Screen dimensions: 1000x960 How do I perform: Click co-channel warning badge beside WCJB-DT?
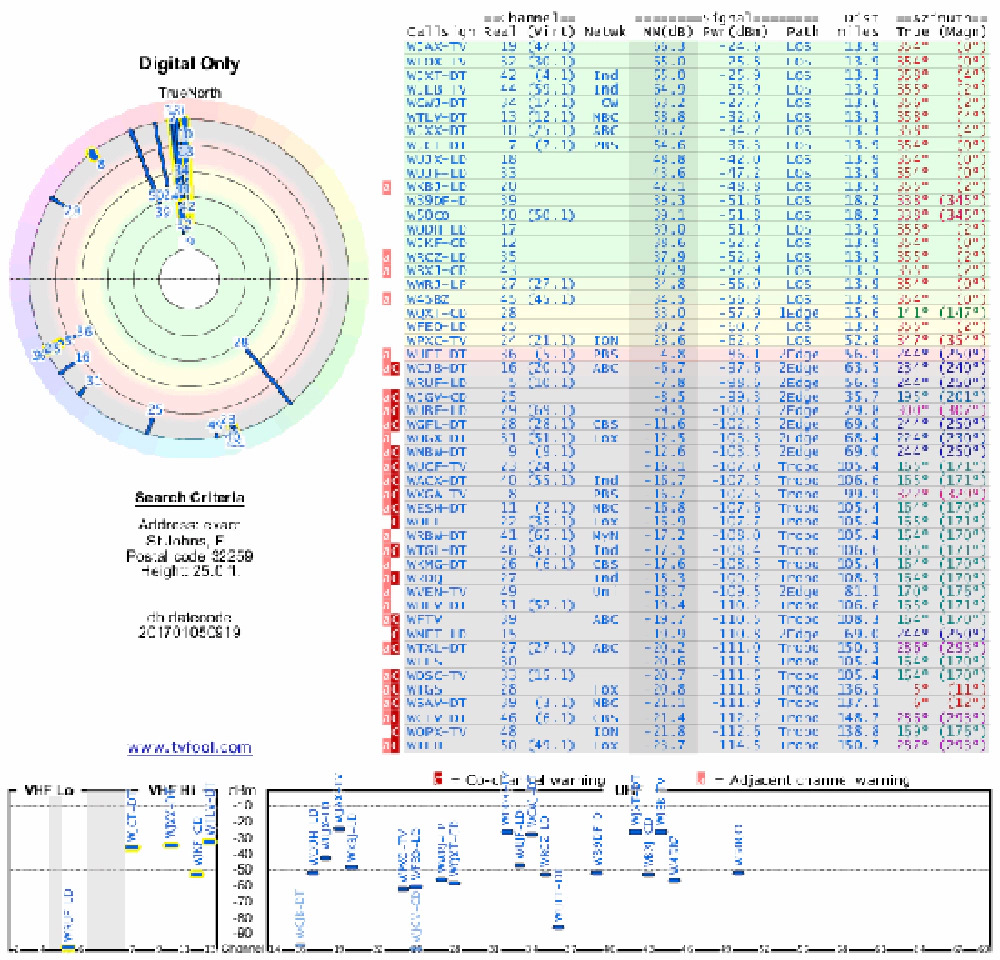click(x=395, y=369)
